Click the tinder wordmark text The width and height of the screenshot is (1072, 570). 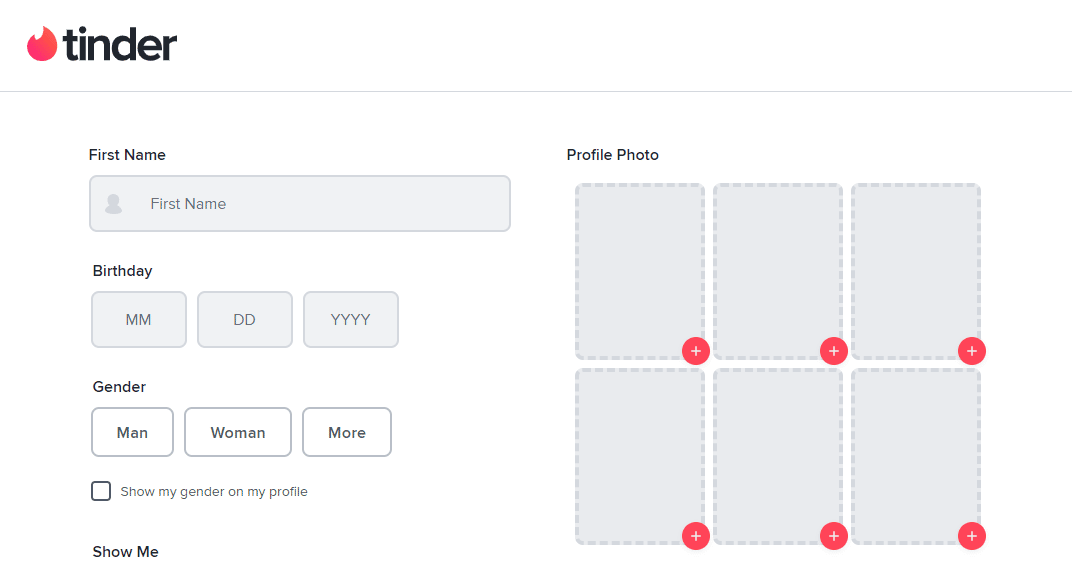pos(120,44)
